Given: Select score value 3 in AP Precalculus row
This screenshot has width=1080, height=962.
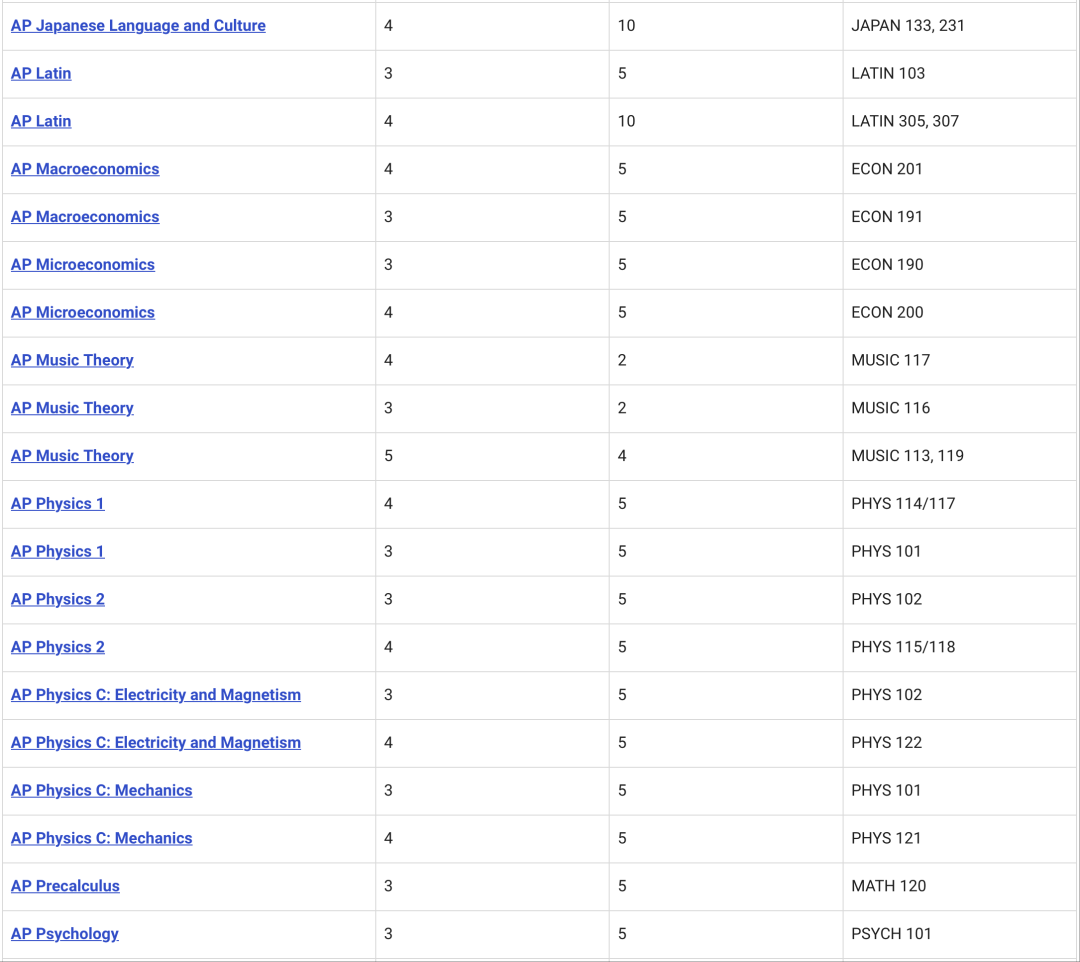Looking at the screenshot, I should coord(388,886).
